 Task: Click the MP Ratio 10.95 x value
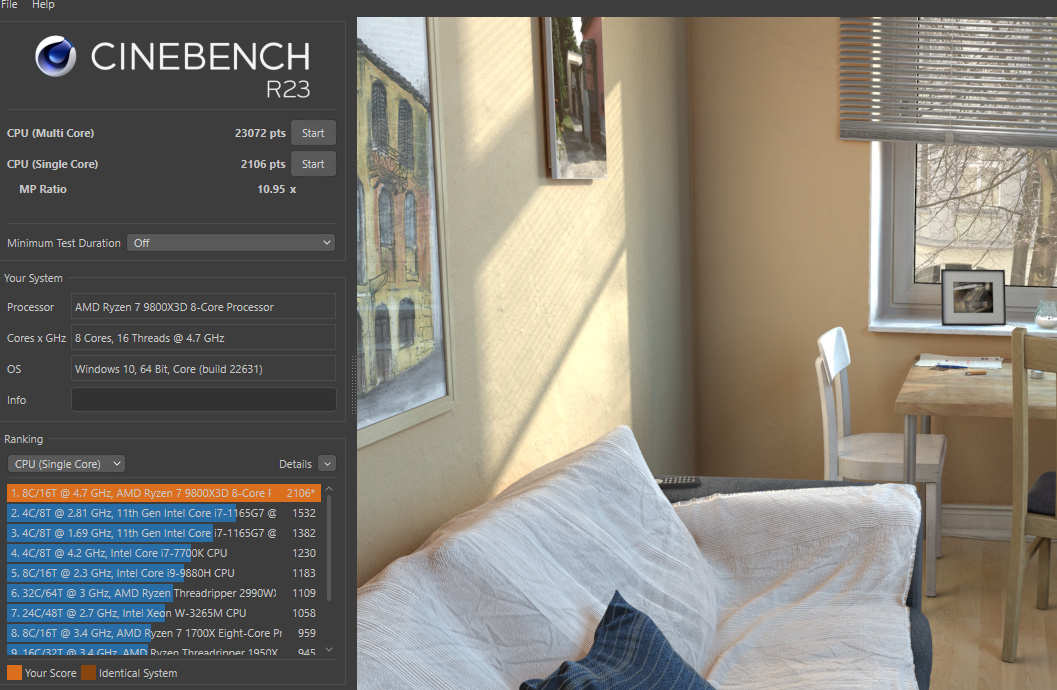pos(276,189)
